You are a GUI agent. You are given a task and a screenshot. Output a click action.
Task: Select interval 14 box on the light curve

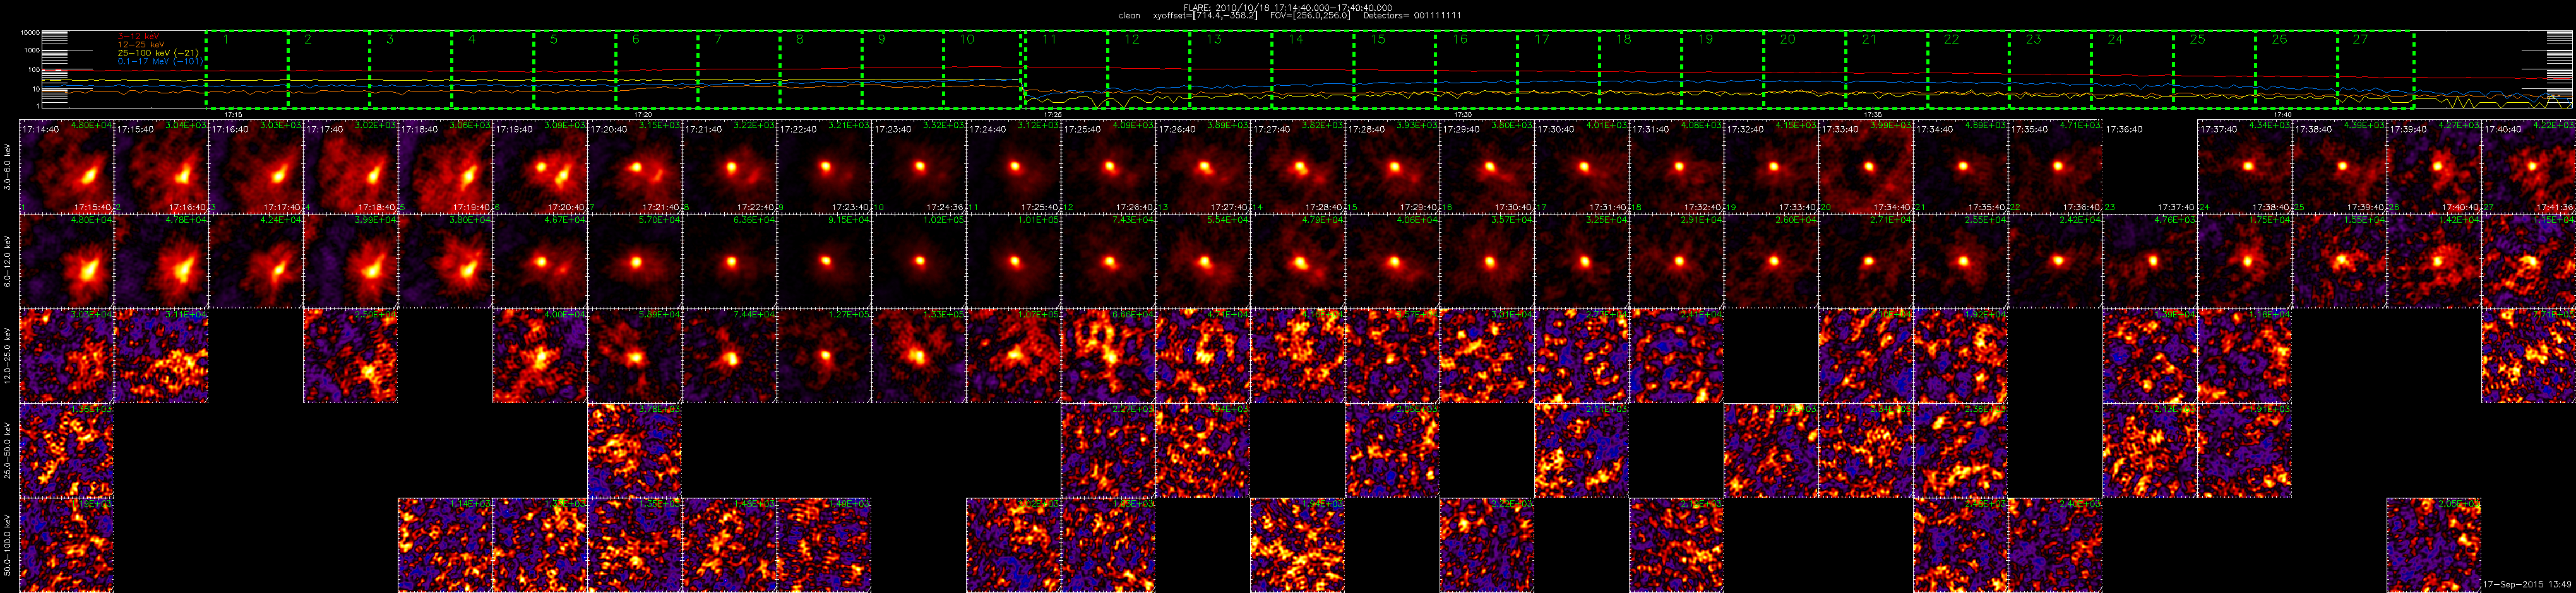tap(1313, 69)
